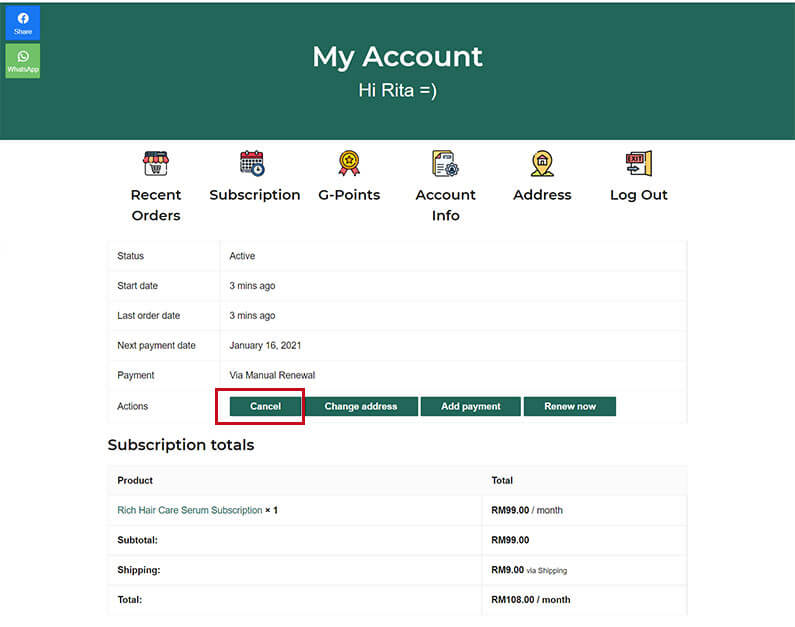Select the Address map pin icon
The height and width of the screenshot is (627, 795).
pyautogui.click(x=542, y=163)
